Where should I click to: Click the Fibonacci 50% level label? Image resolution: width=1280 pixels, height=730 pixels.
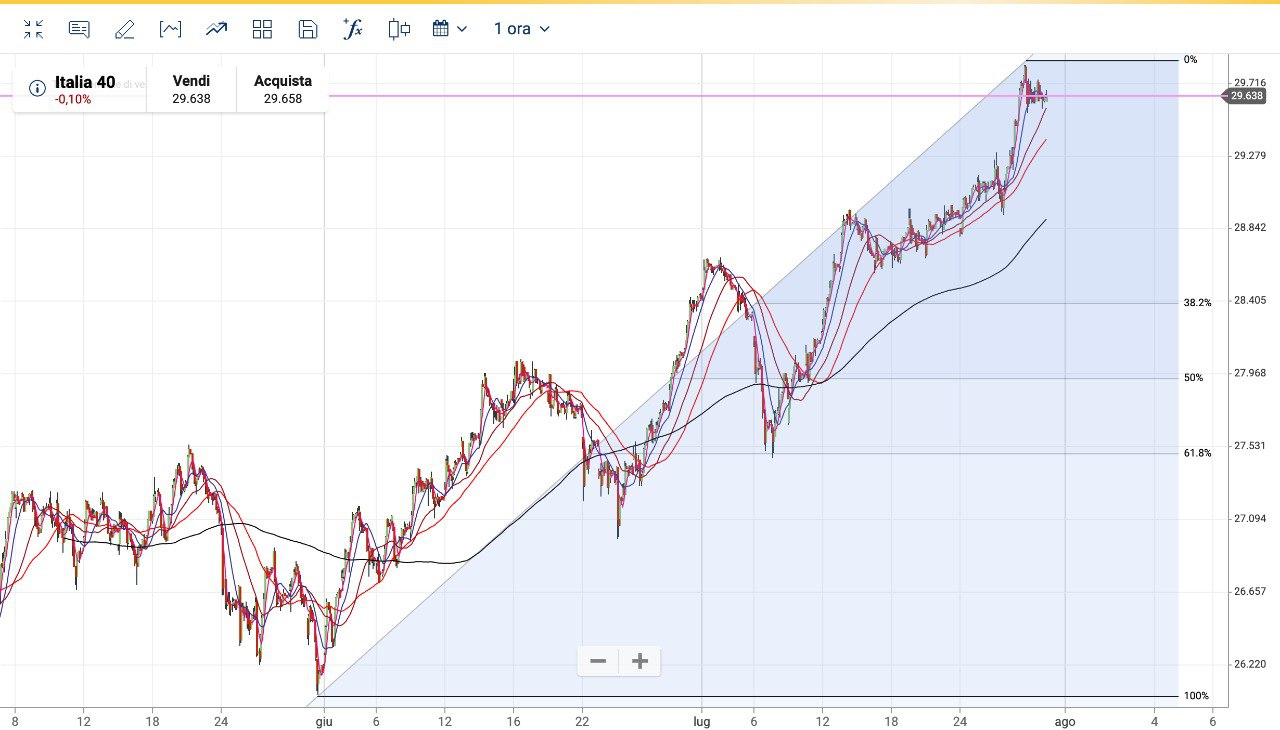pyautogui.click(x=1193, y=378)
